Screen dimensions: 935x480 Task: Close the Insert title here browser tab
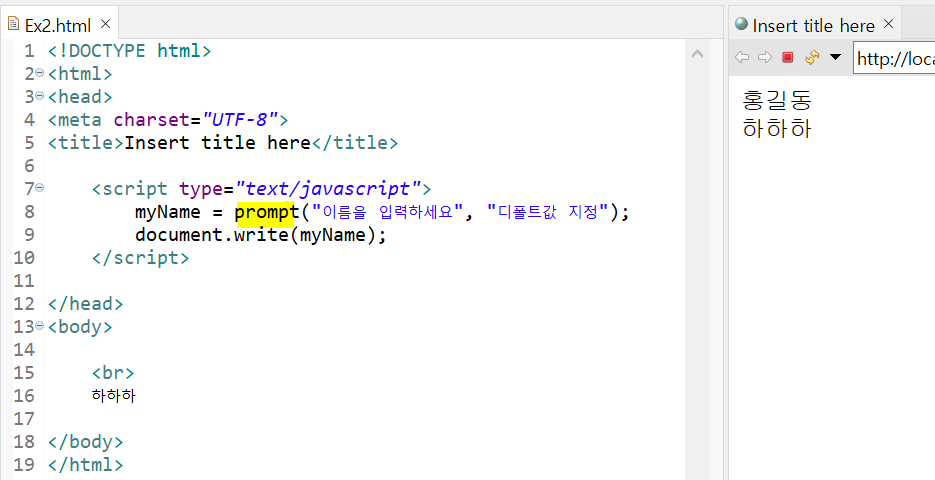point(888,24)
